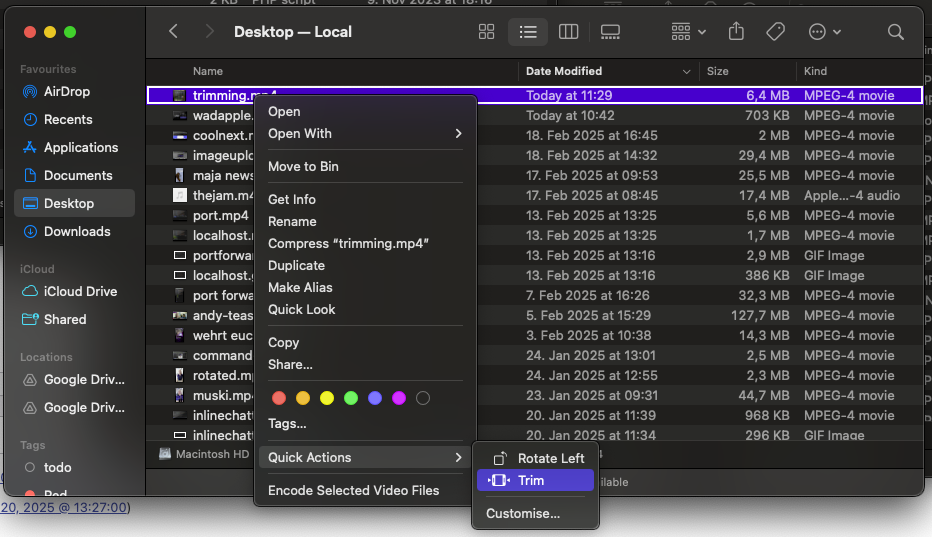Screen dimensions: 932x537
Task: Click the Share toolbar icon
Action: pyautogui.click(x=736, y=31)
